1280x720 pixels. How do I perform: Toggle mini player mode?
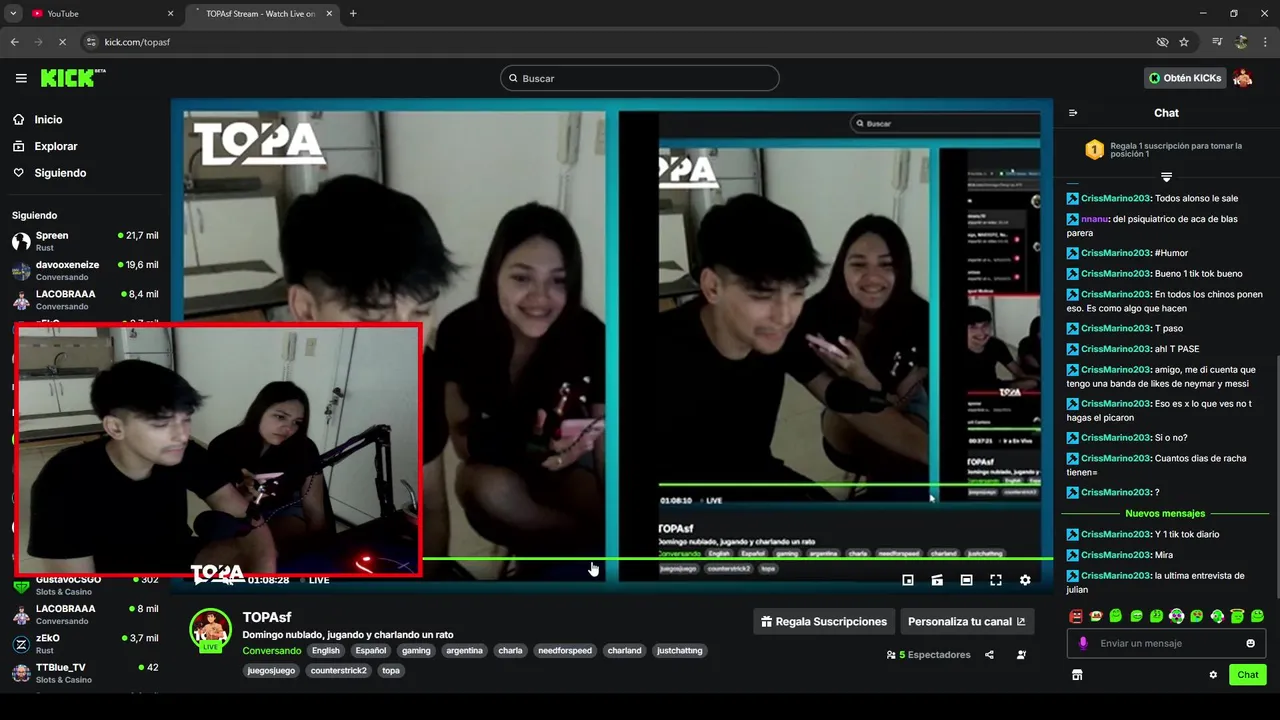point(908,580)
